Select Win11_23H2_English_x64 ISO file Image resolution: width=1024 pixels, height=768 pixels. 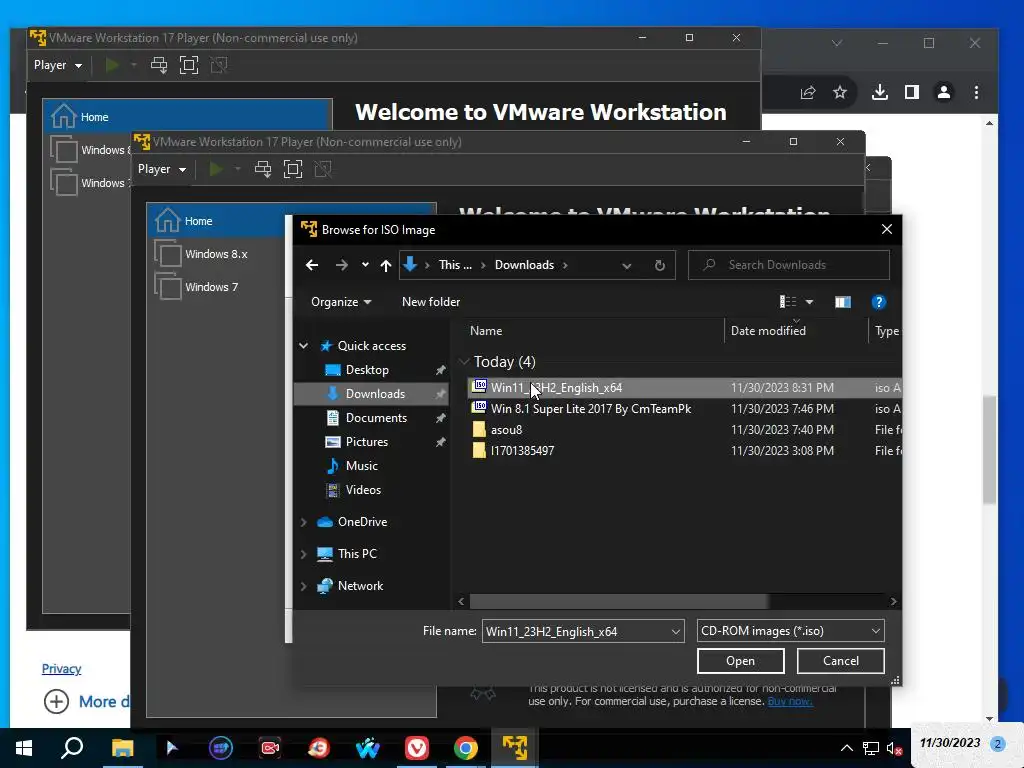[x=684, y=388]
